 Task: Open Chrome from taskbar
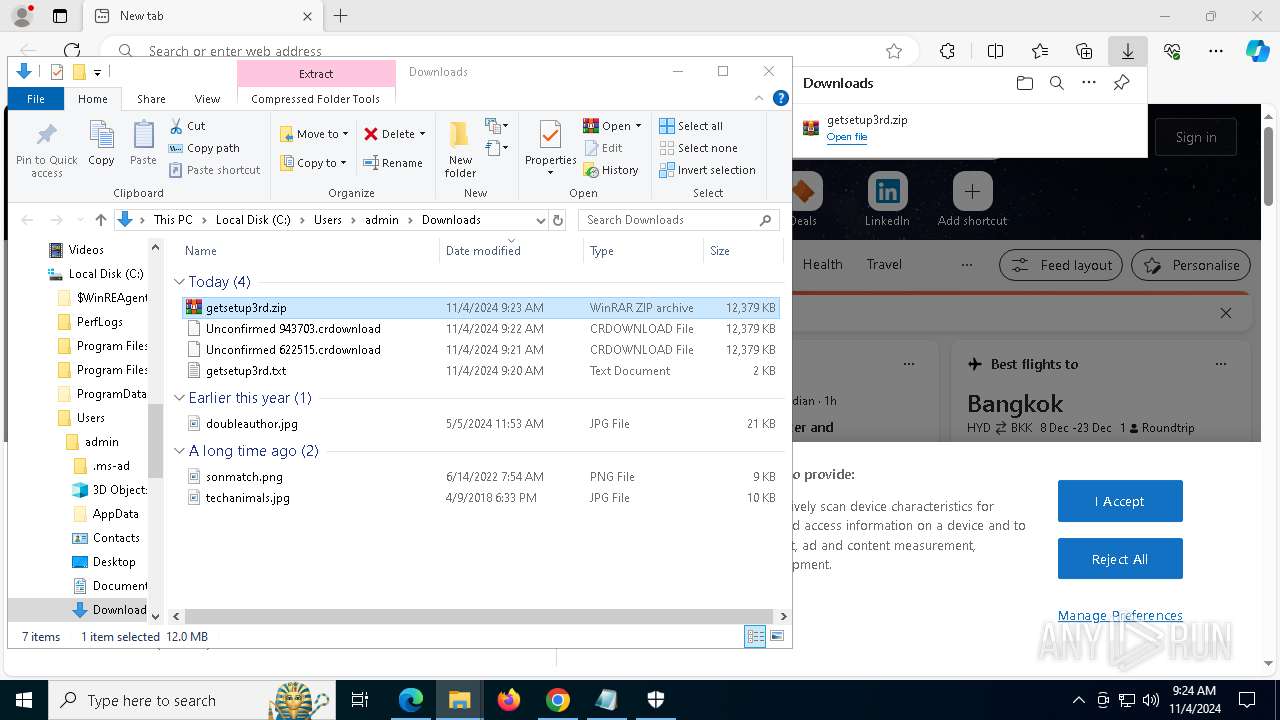[x=558, y=700]
